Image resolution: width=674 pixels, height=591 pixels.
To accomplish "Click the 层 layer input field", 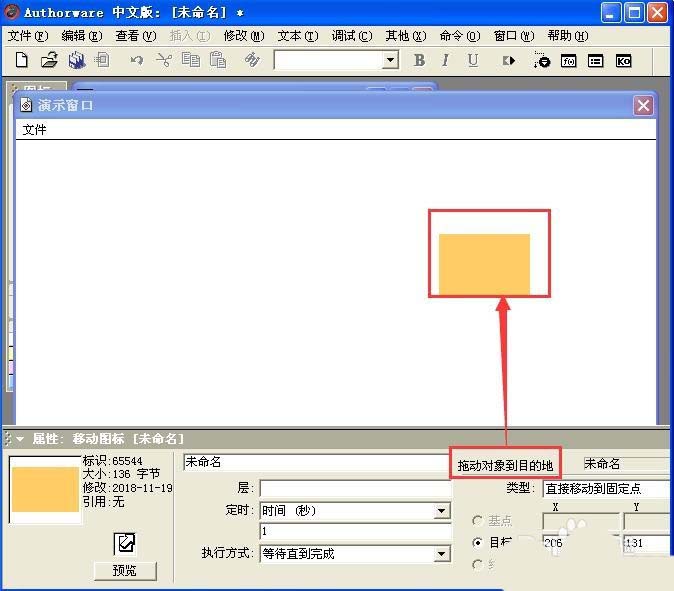I will tap(355, 488).
